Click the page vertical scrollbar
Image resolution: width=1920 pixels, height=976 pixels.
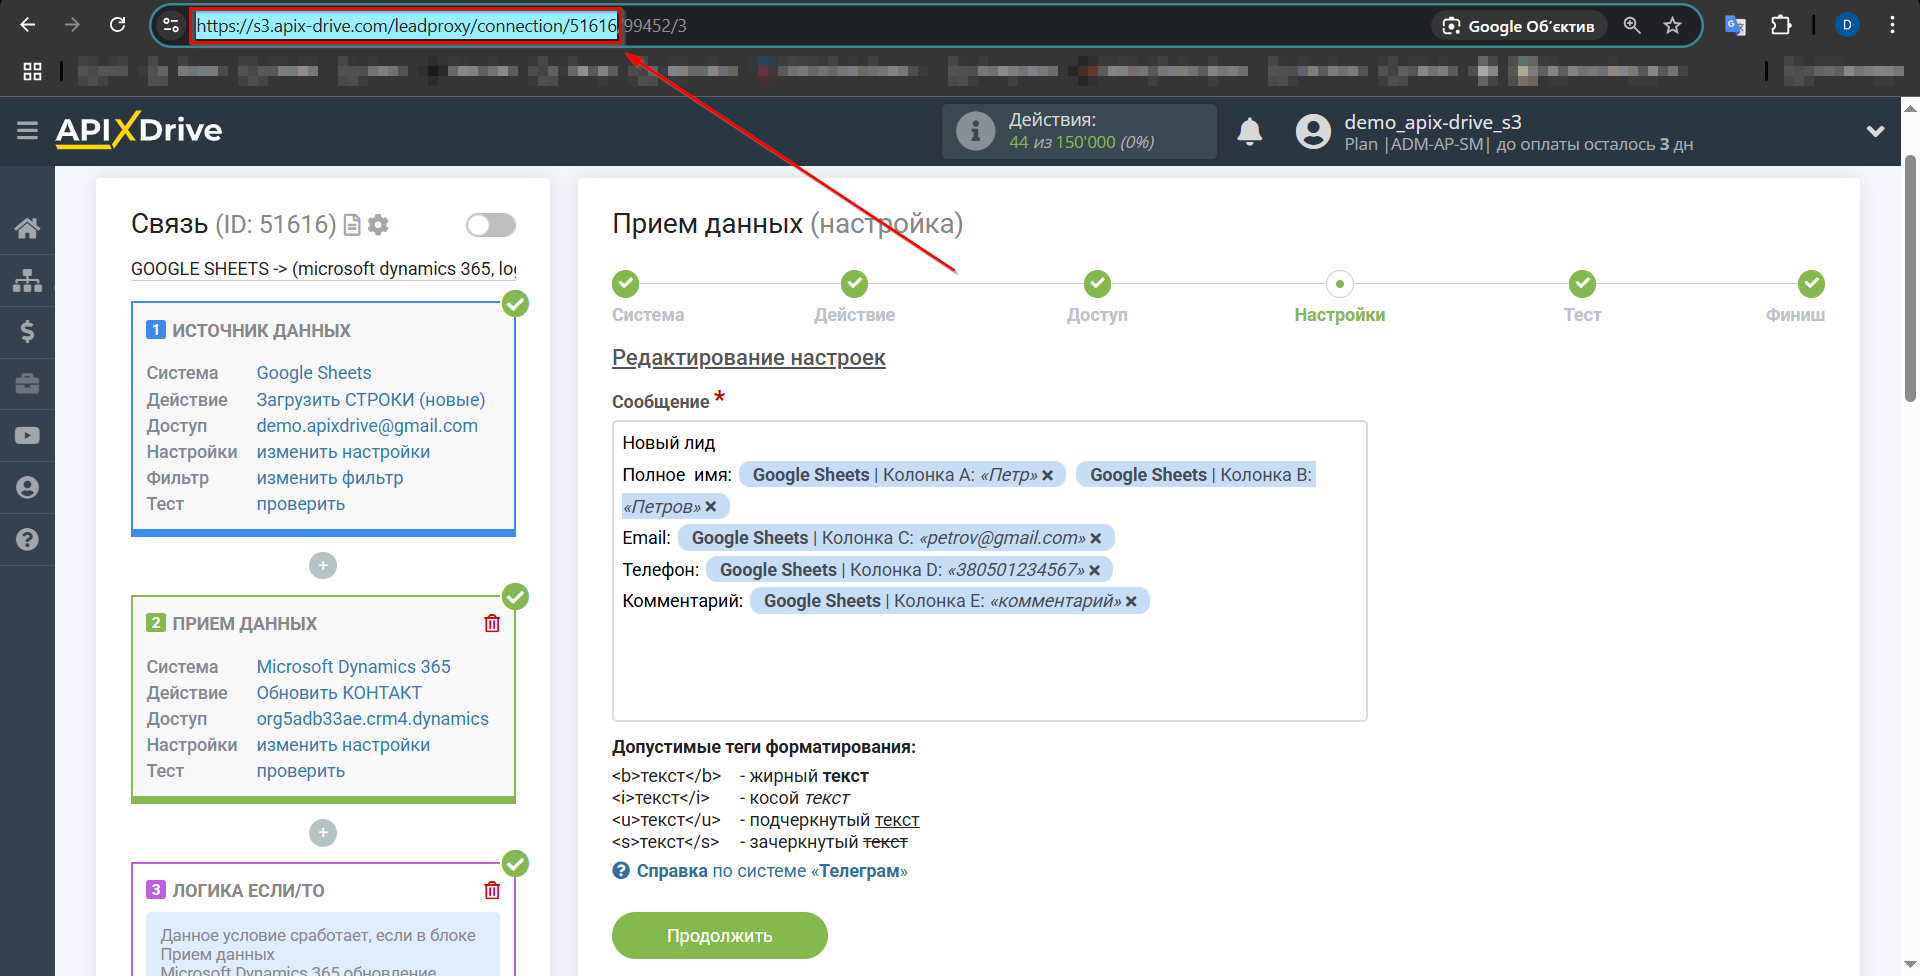[x=1910, y=278]
